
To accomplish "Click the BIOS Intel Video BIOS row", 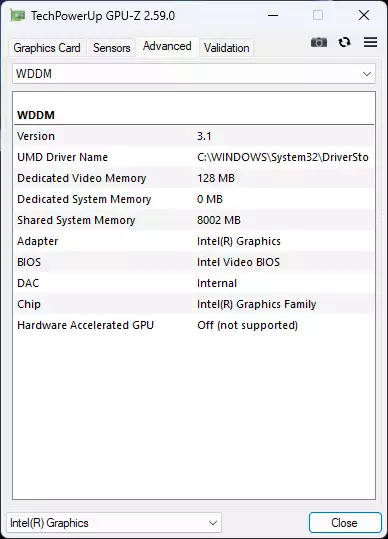I will [x=194, y=262].
